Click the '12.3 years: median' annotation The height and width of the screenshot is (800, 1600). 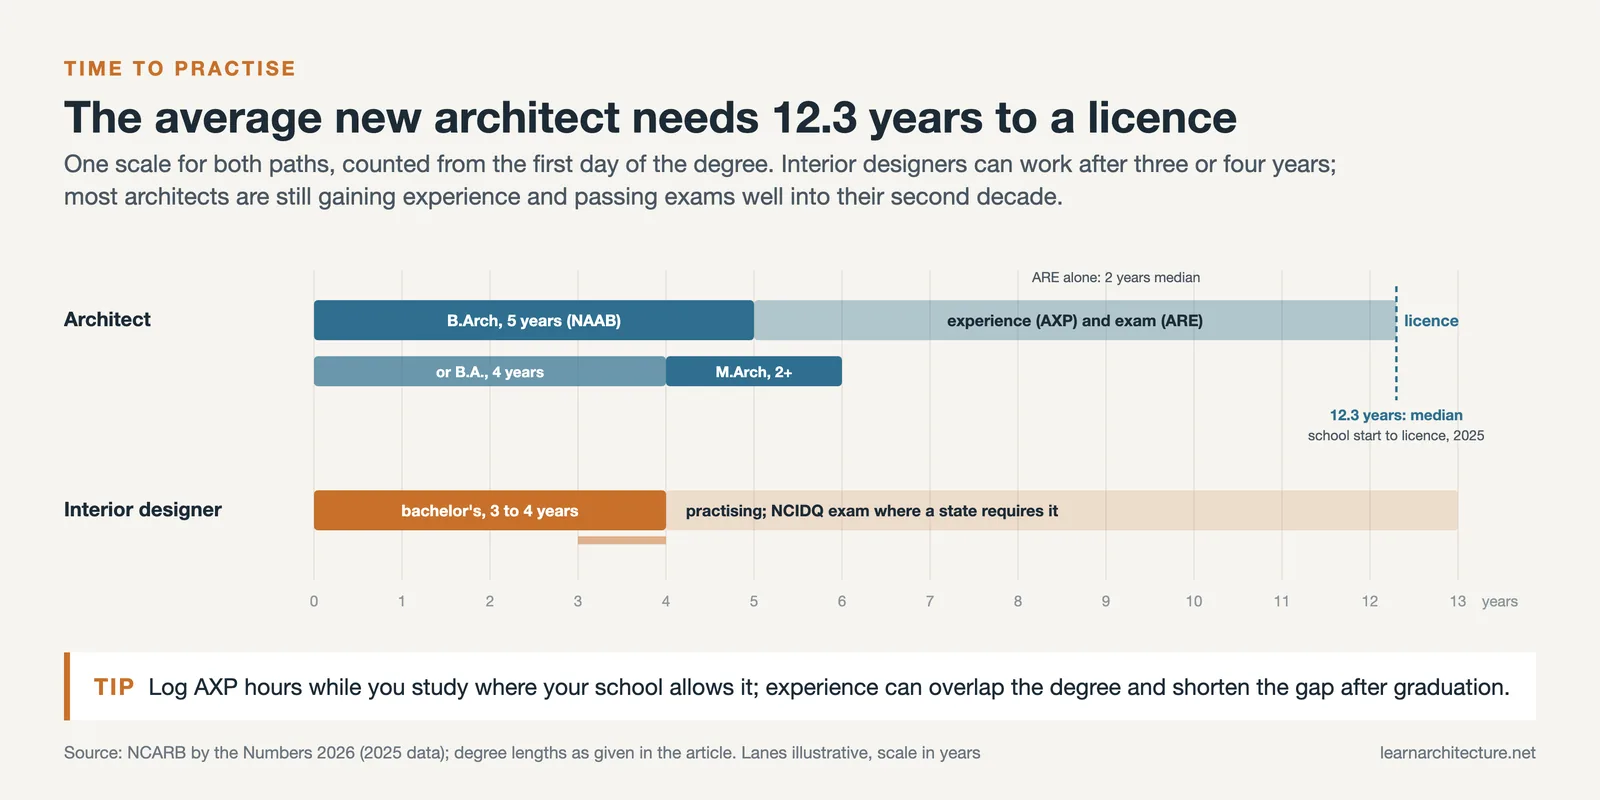1396,415
